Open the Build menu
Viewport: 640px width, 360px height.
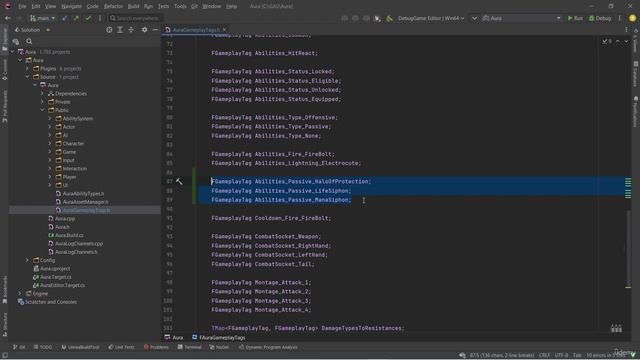click(133, 7)
